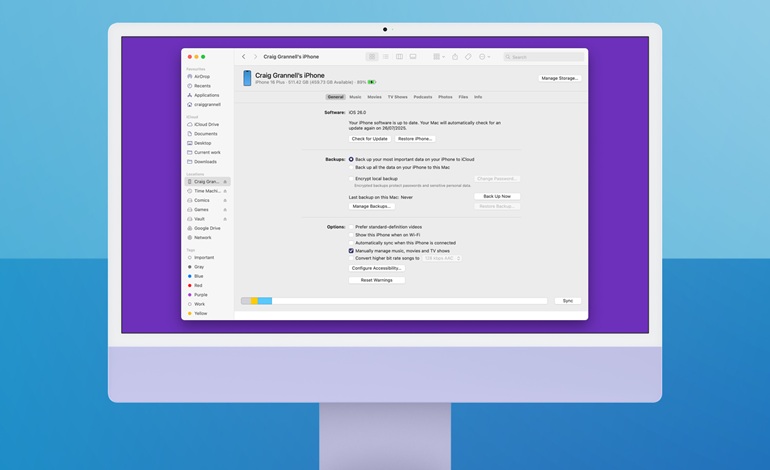Open the Share toolbar icon
770x470 pixels.
(x=455, y=57)
